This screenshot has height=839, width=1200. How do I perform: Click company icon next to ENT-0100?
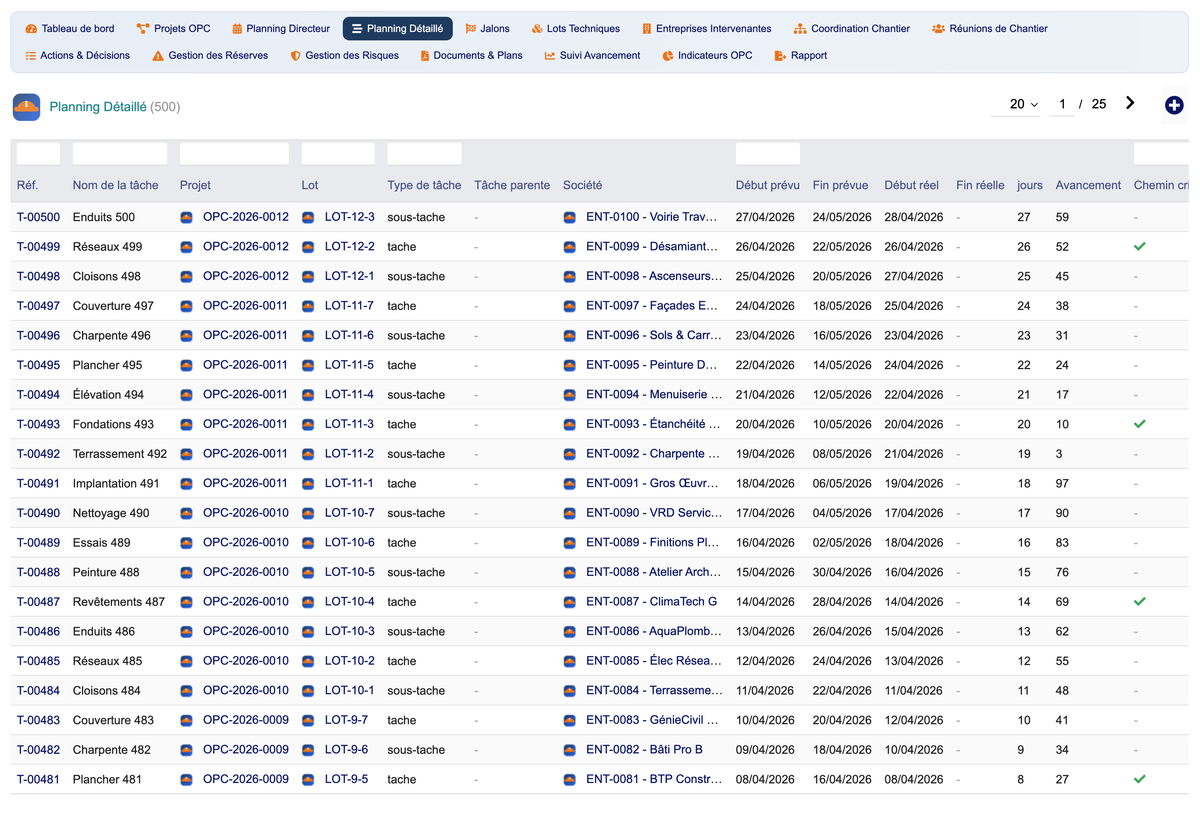(x=569, y=217)
